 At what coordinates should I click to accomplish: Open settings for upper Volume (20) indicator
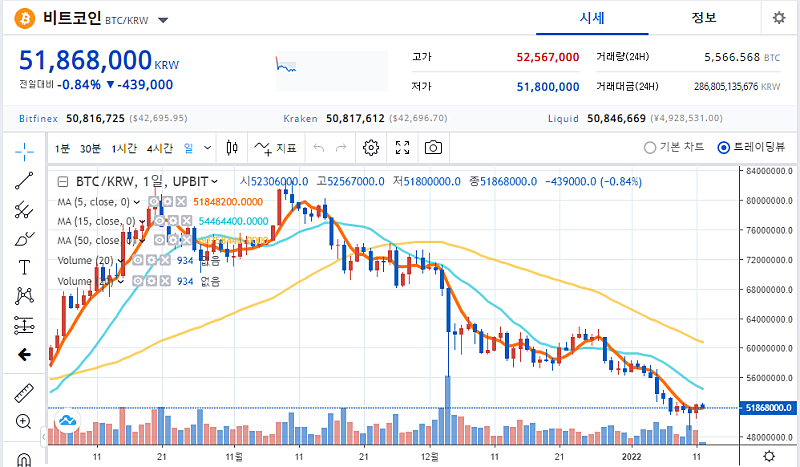coord(152,260)
